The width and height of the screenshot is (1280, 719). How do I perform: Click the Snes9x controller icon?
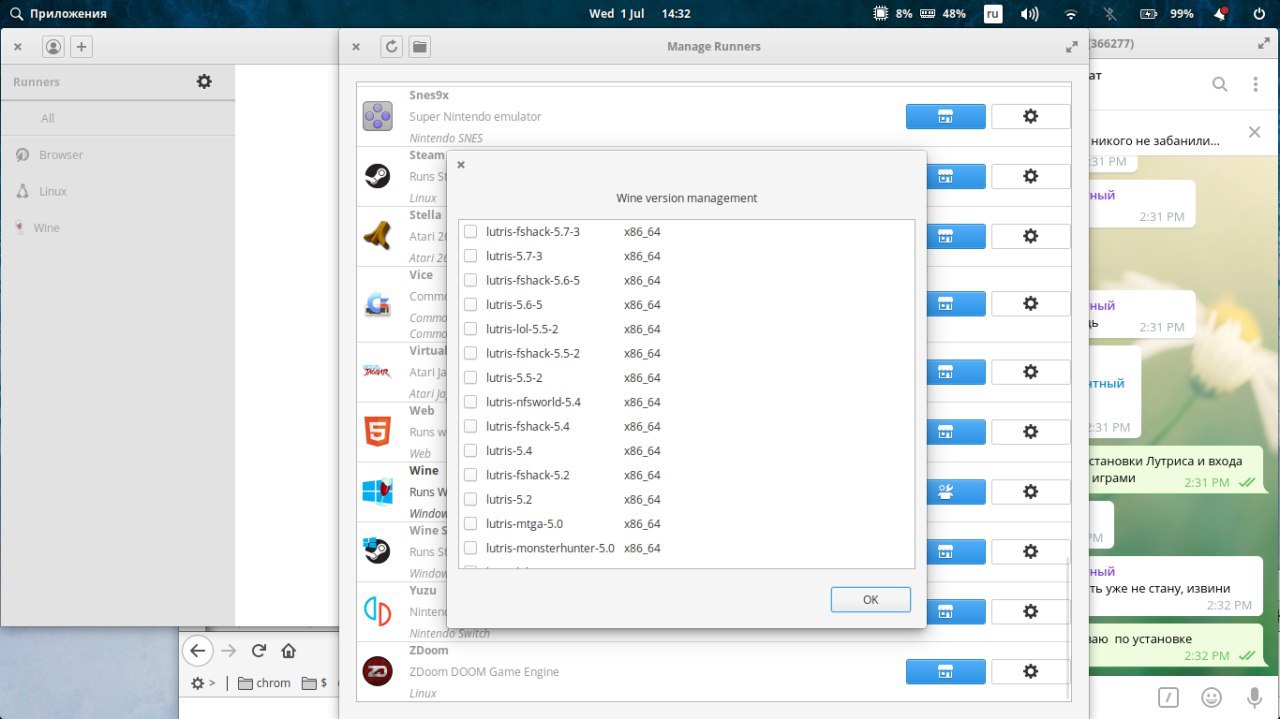pyautogui.click(x=377, y=117)
